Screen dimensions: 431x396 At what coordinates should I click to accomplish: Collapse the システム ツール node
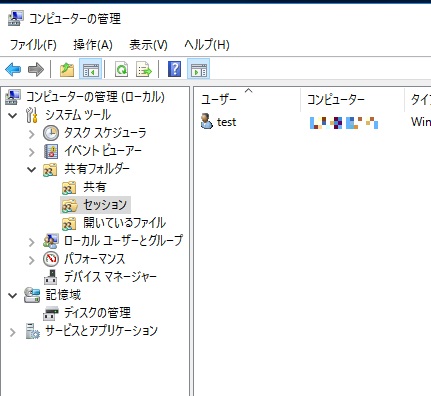pos(13,115)
